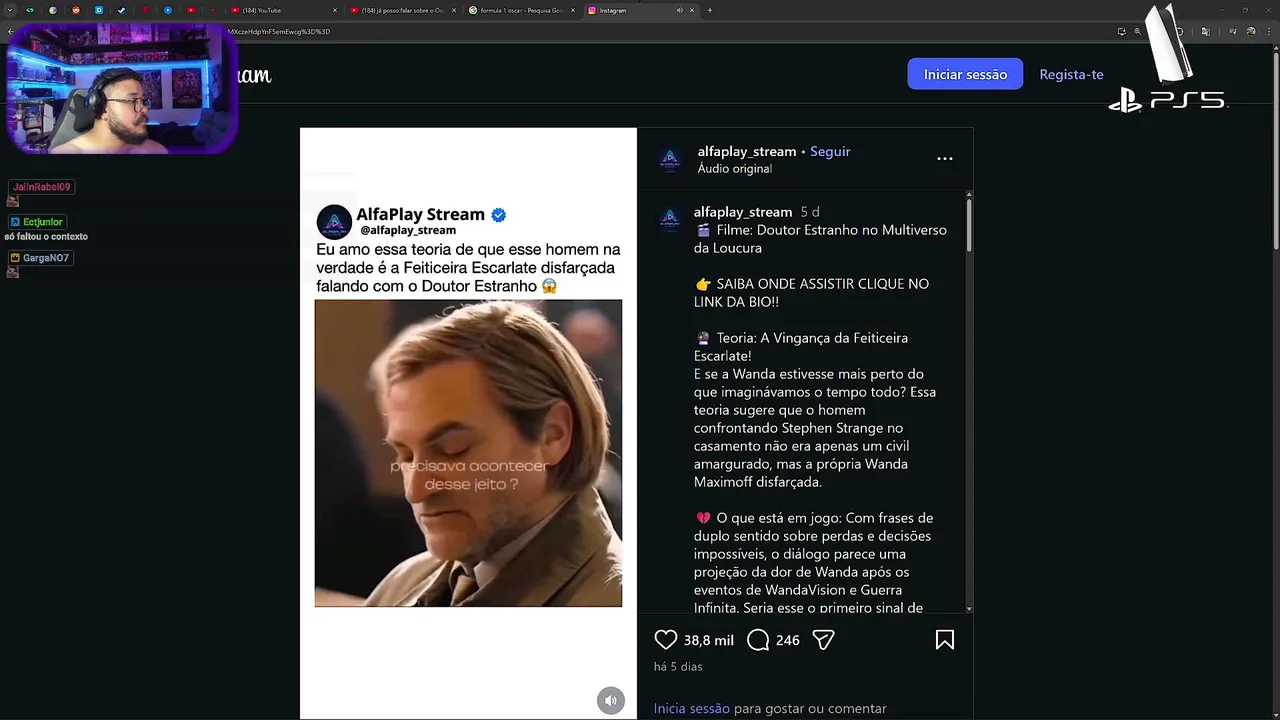Open alfaplay_stream username above the caption
This screenshot has height=720, width=1280.
[743, 212]
